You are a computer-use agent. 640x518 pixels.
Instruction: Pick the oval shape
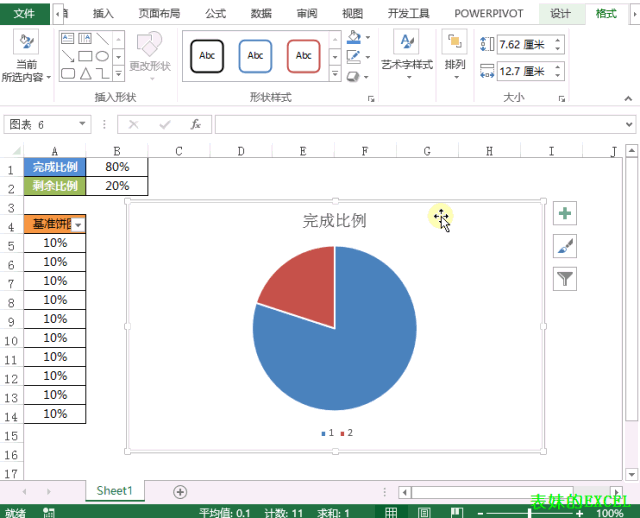[x=102, y=56]
